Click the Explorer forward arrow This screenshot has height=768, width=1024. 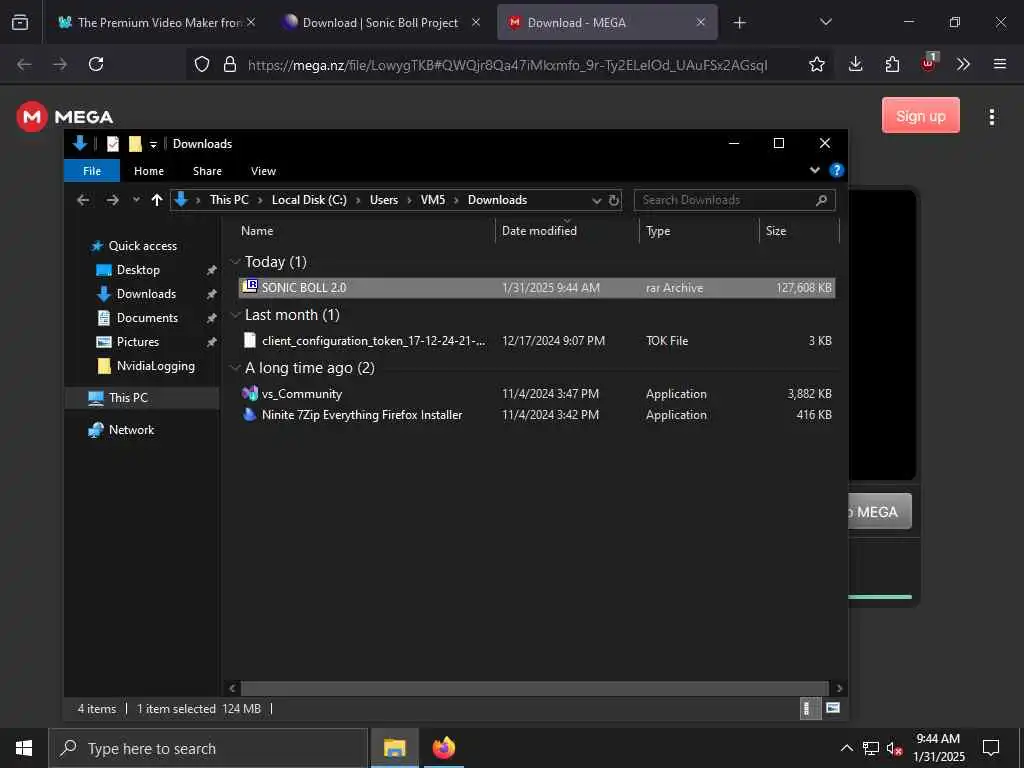[112, 200]
